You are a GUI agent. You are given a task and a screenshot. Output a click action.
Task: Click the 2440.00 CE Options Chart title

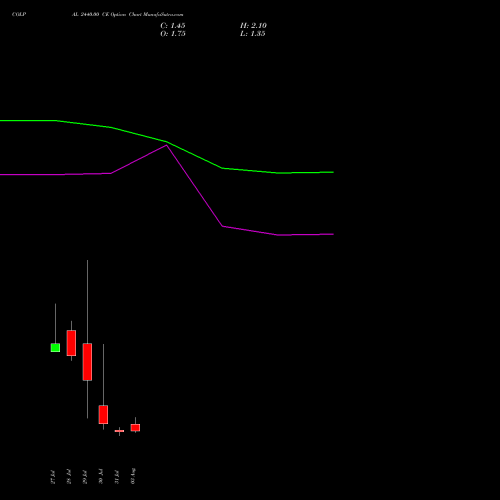(128, 14)
